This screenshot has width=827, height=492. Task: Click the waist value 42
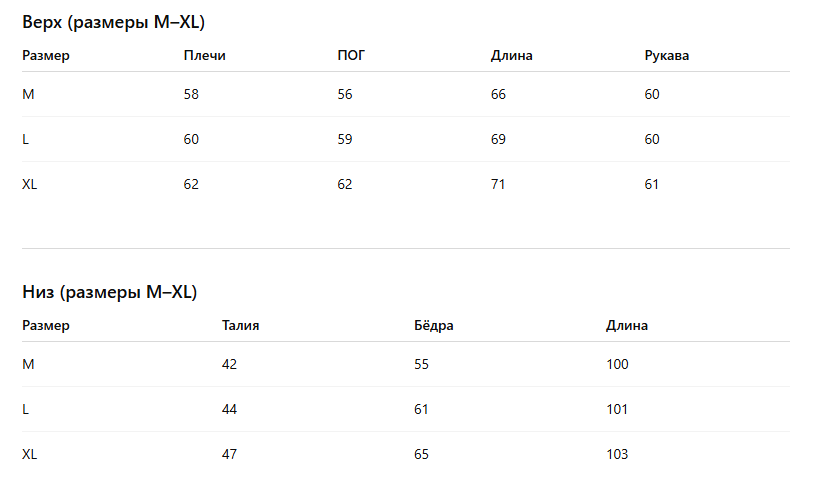(x=229, y=364)
